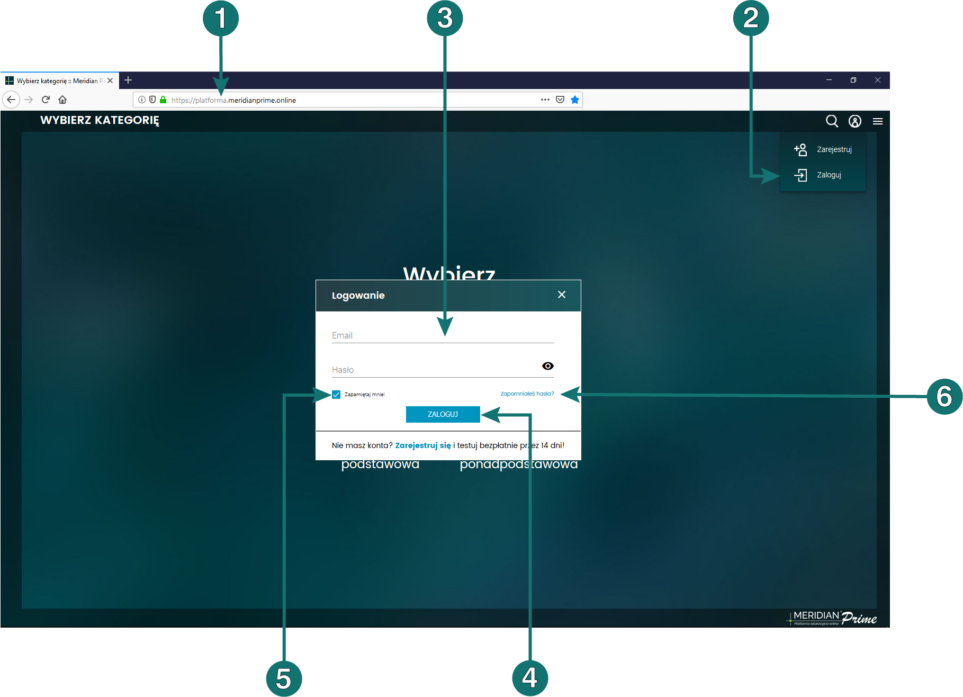Click the blue bookmark star
The width and height of the screenshot is (963, 697).
tap(575, 99)
